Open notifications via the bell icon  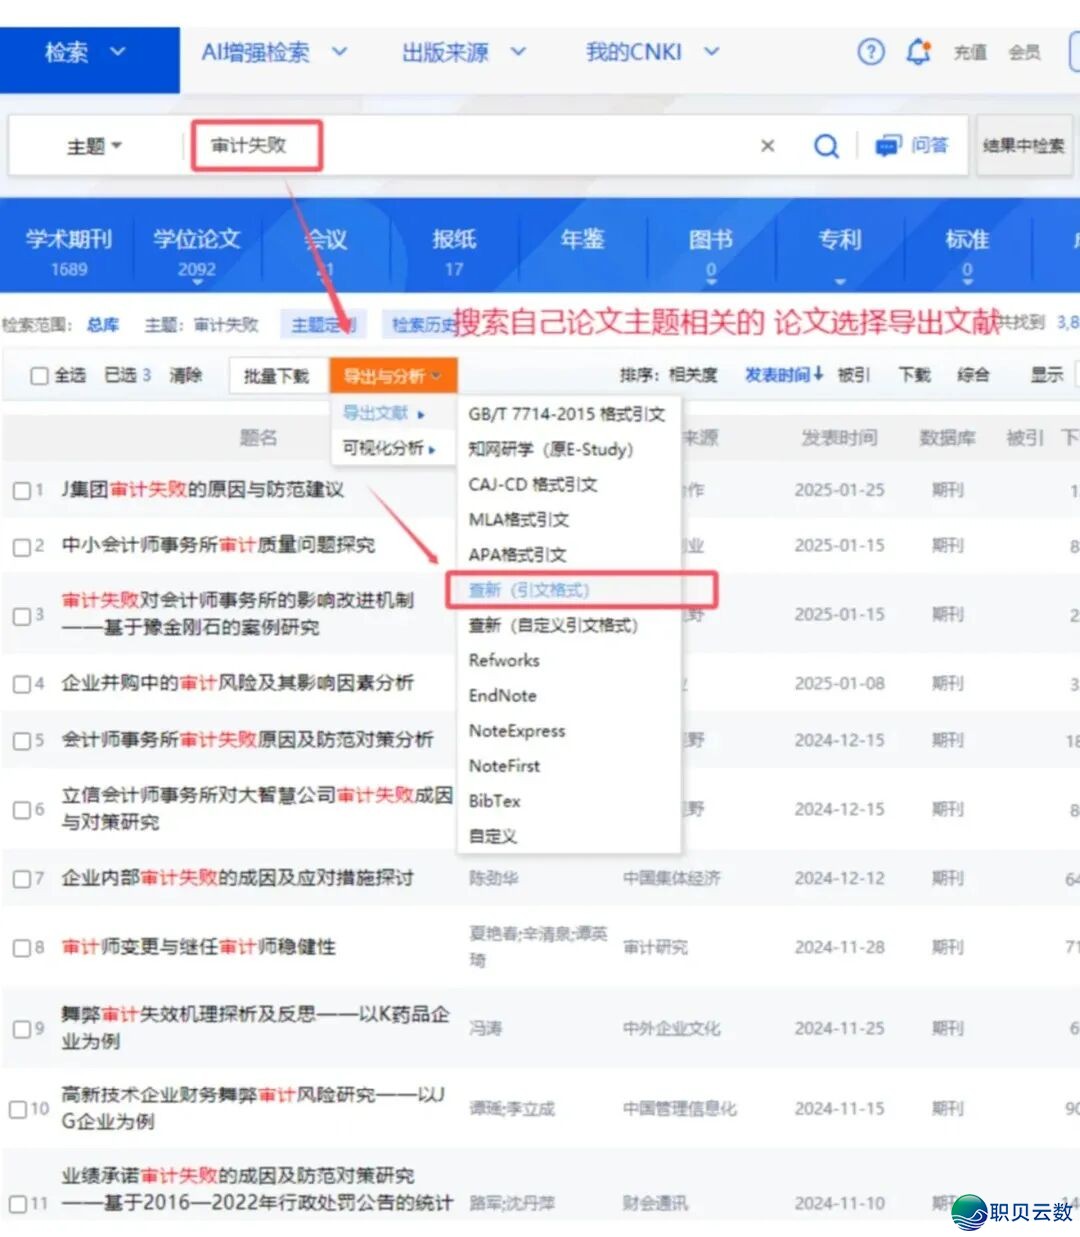(x=919, y=51)
